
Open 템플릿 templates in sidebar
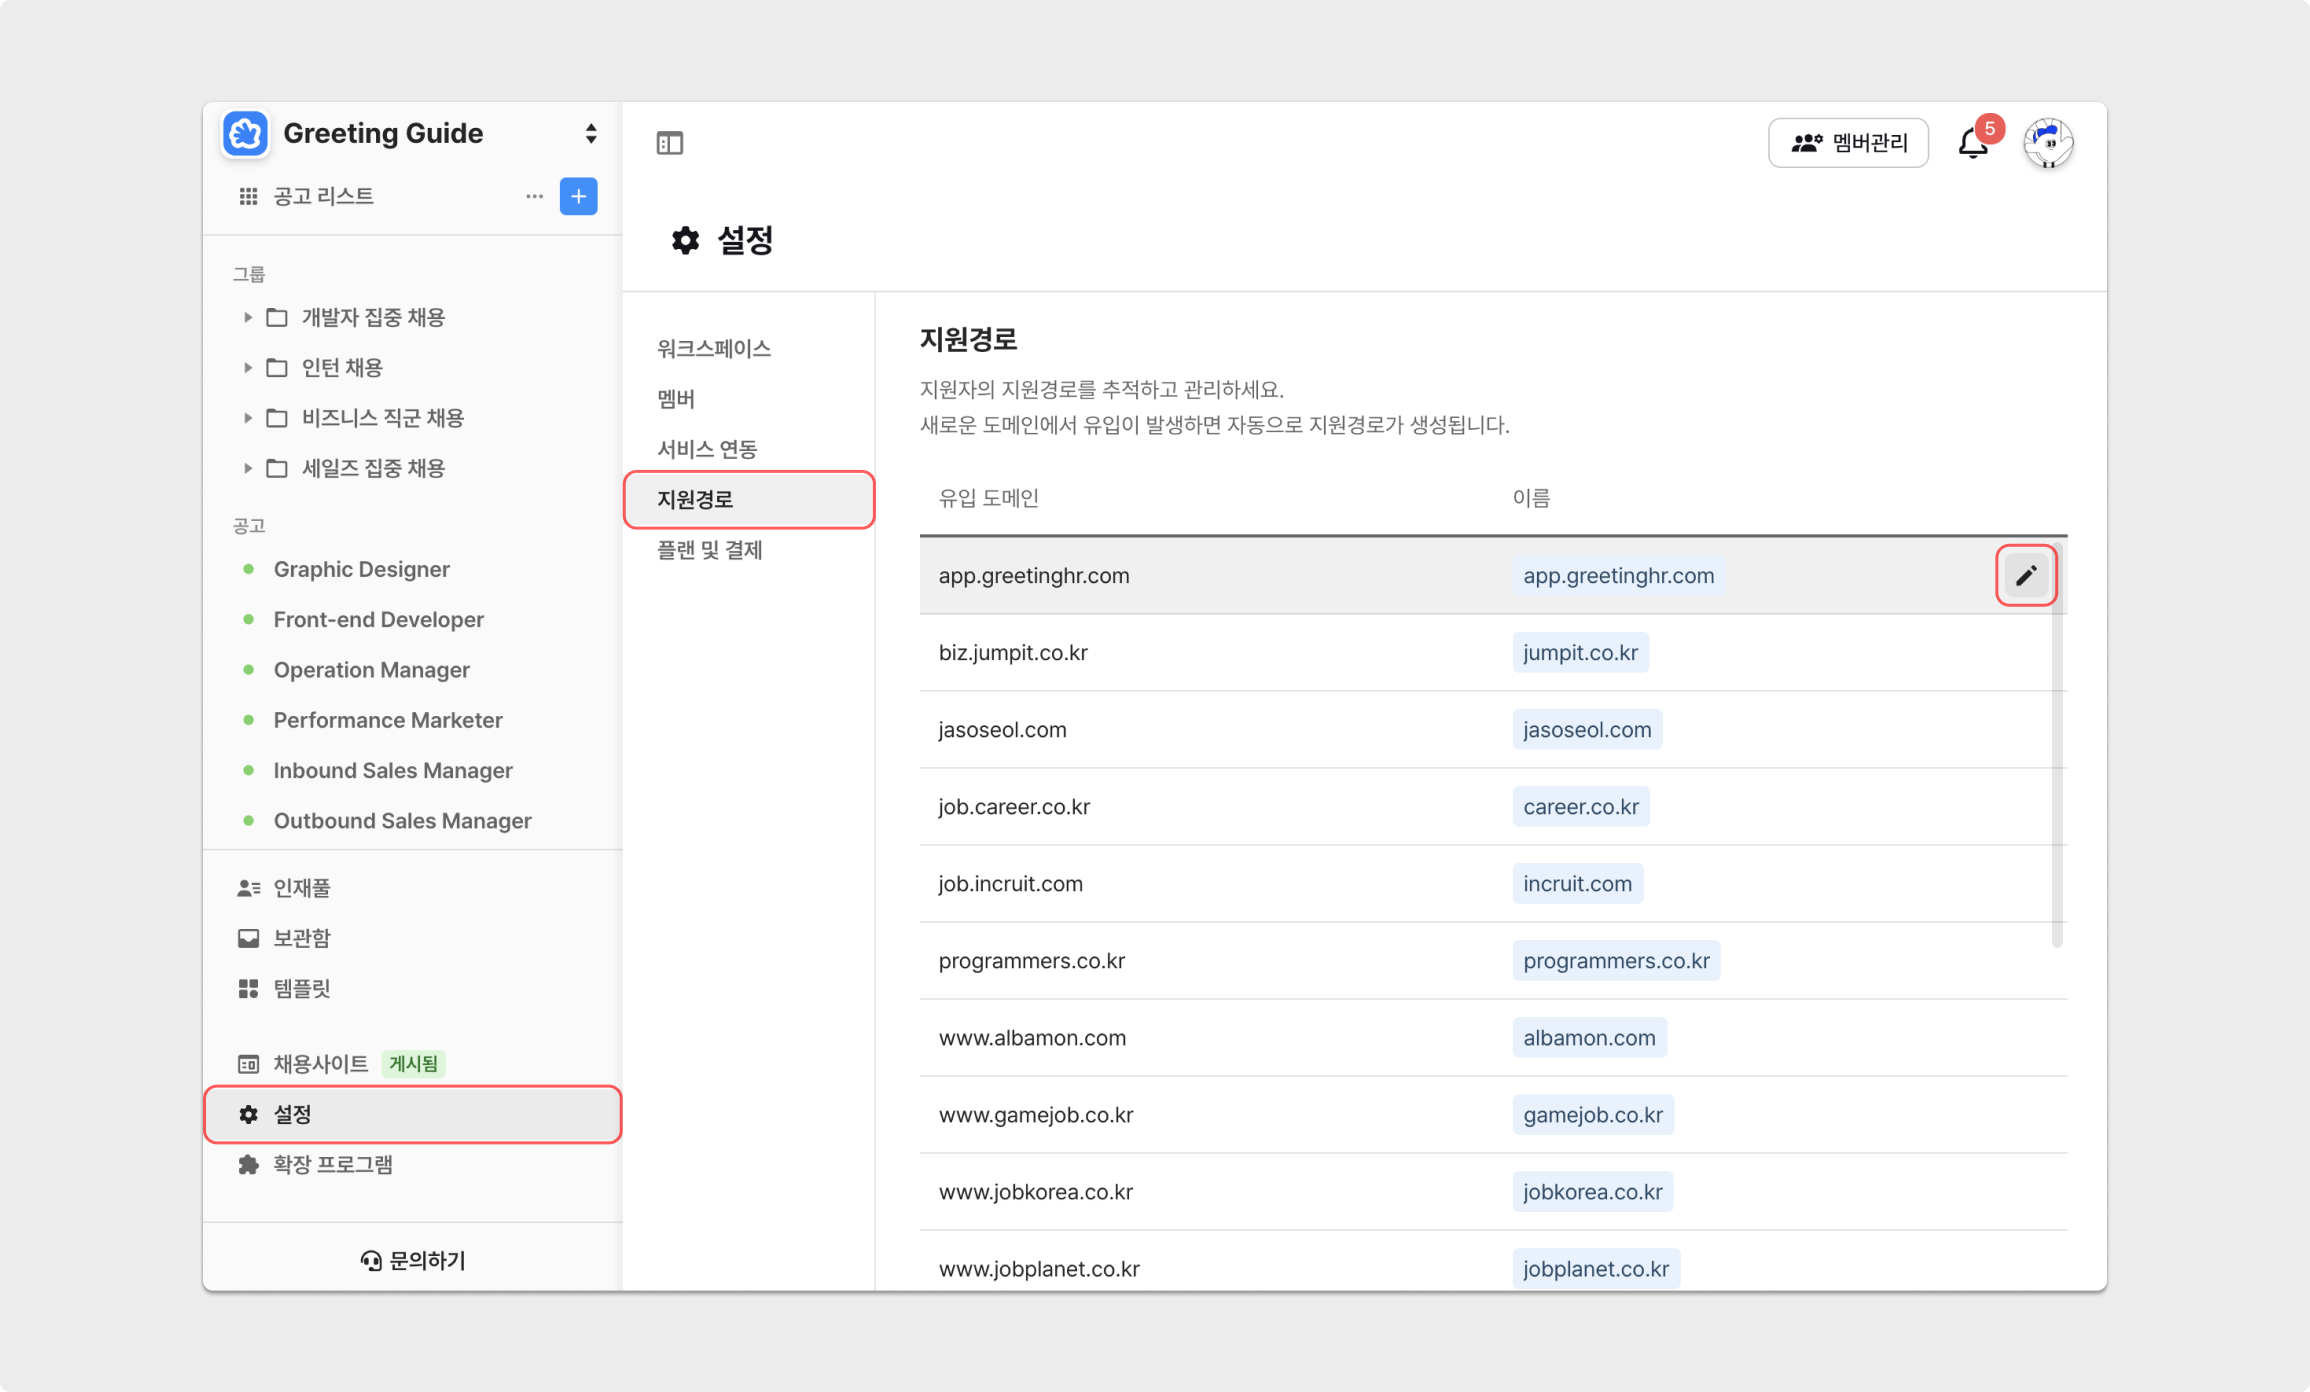click(301, 988)
